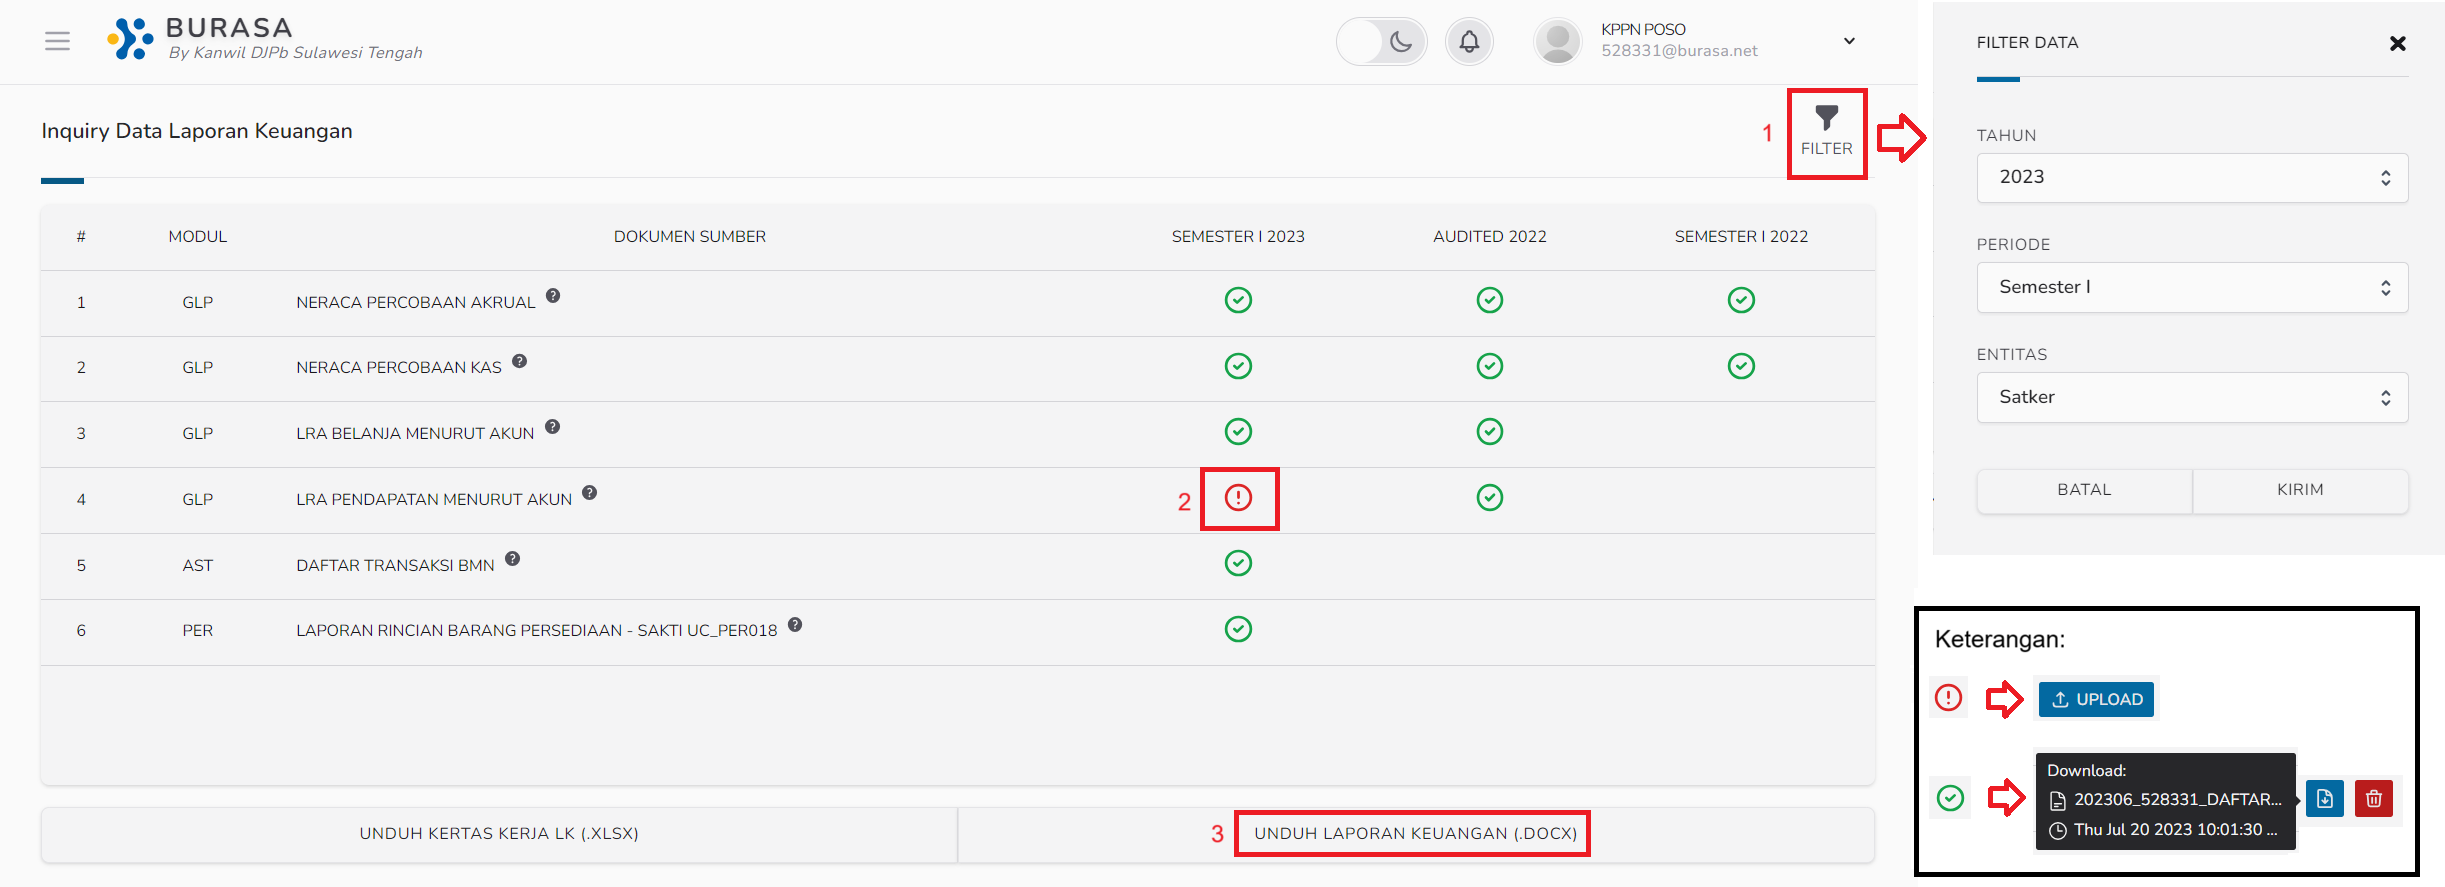Viewport: 2445px width, 887px height.
Task: Open the Entitas Satker dropdown
Action: (x=2191, y=398)
